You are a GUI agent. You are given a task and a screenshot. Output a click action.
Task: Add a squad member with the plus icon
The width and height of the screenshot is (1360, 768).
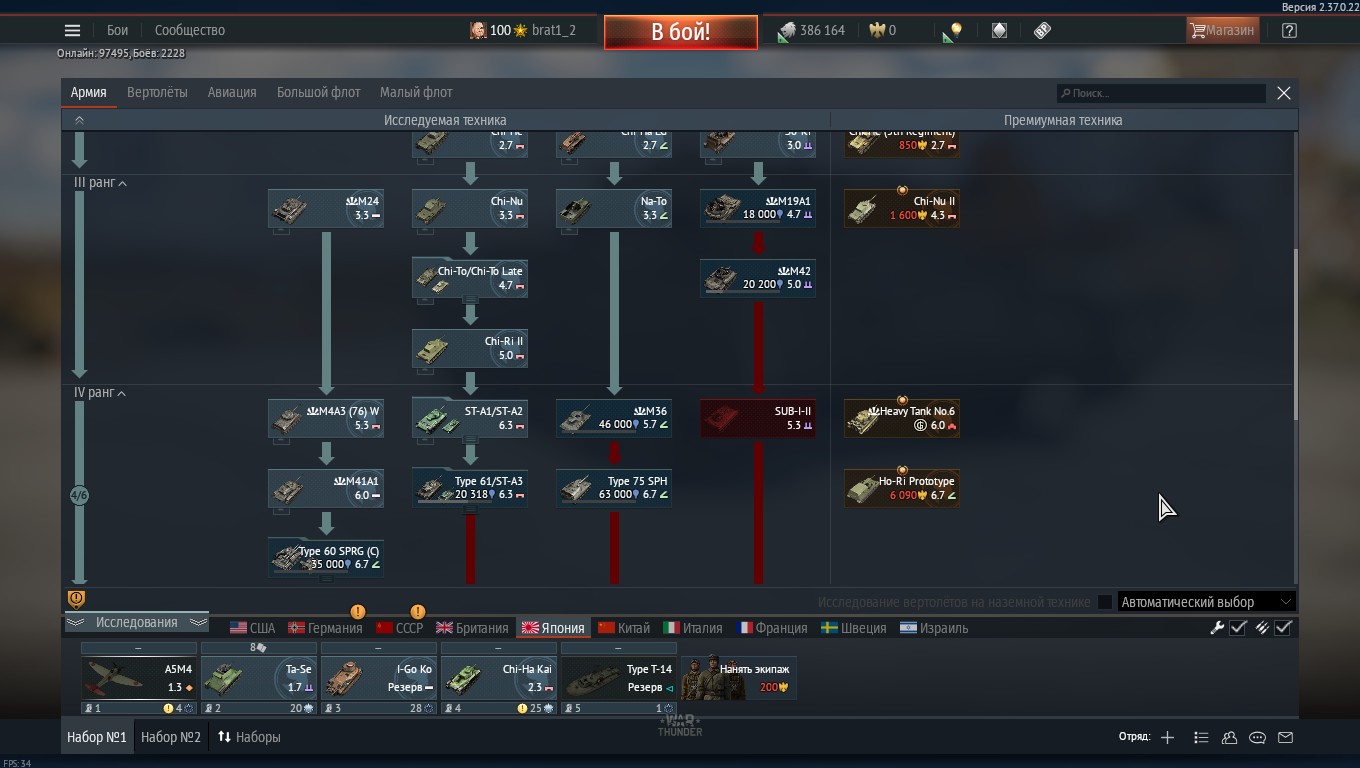click(1167, 738)
